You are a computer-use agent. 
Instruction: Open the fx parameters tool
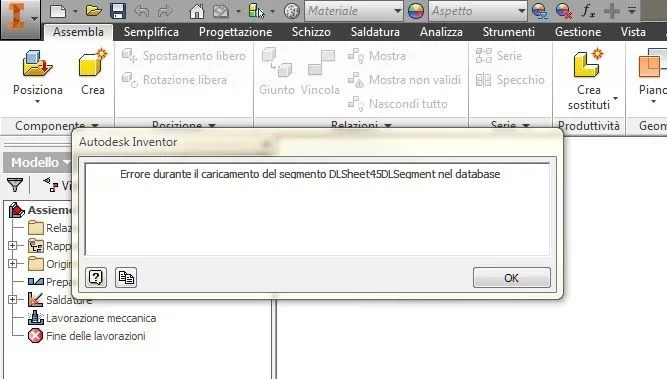588,11
